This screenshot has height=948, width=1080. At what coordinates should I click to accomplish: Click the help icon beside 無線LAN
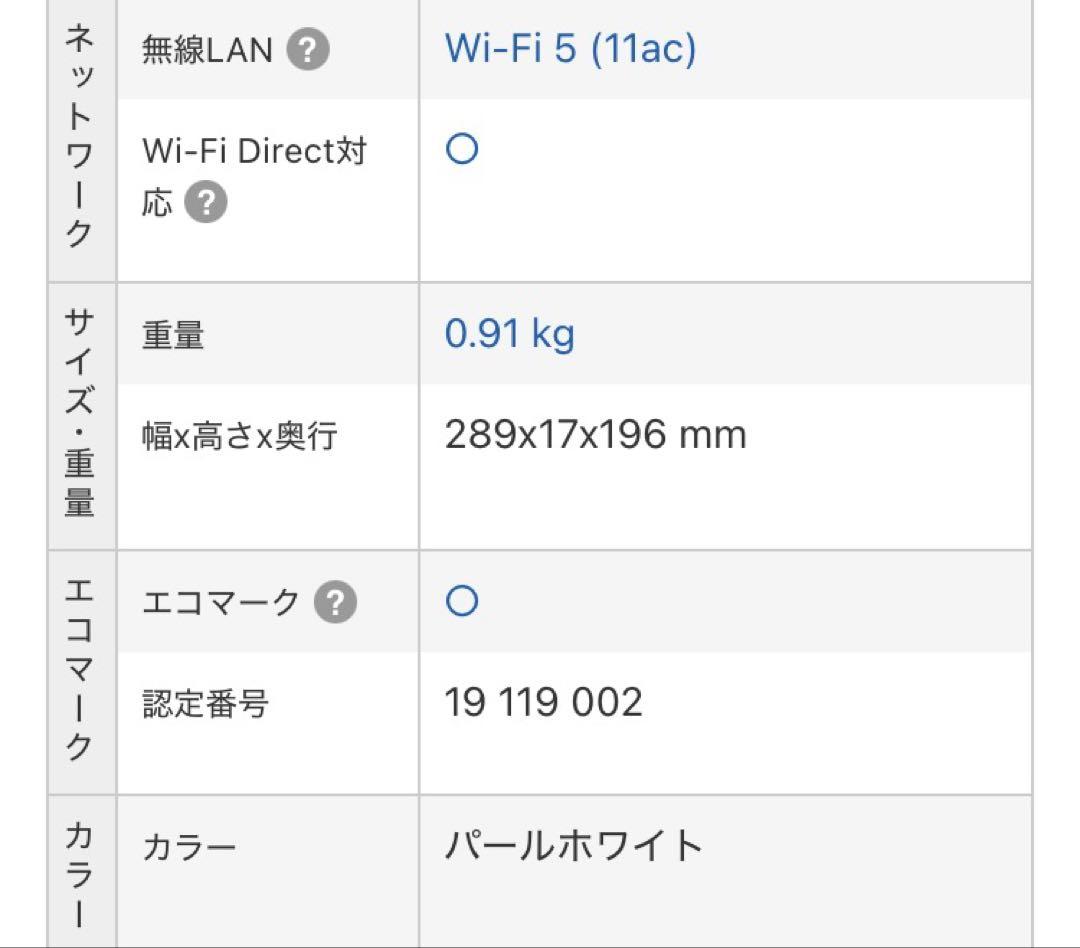(308, 50)
